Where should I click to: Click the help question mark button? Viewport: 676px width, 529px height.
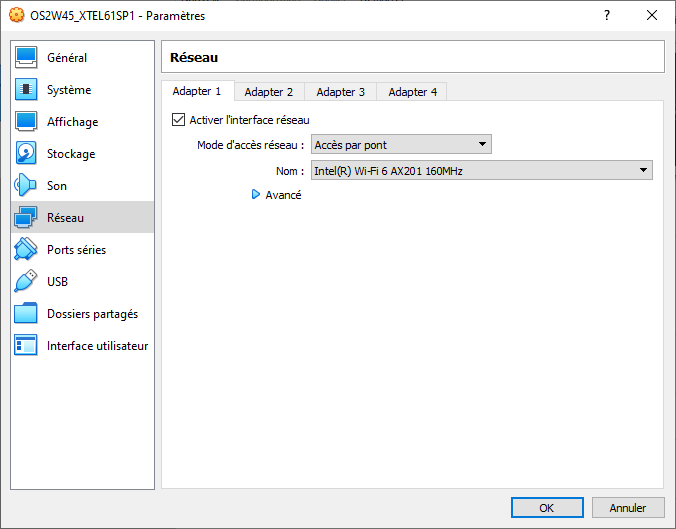606,15
